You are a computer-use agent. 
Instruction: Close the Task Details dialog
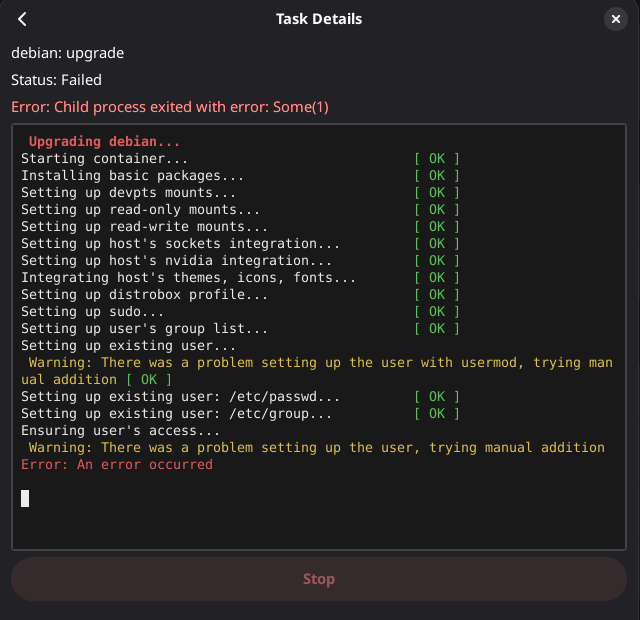[x=616, y=19]
